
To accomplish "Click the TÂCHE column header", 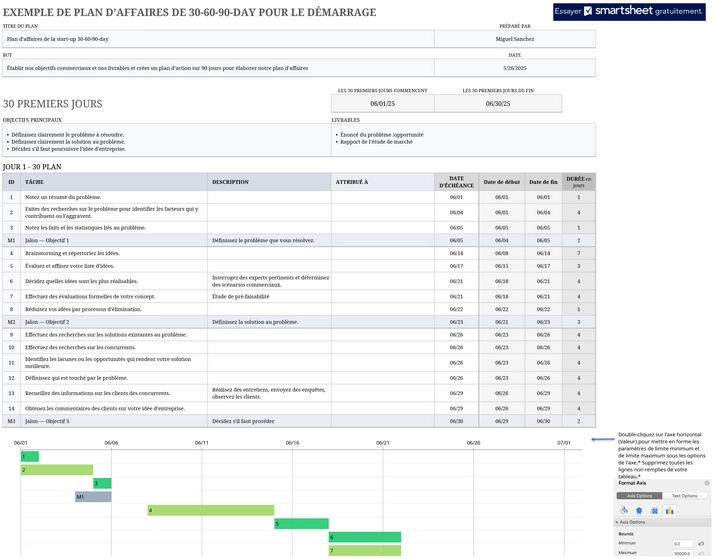I will tap(114, 182).
